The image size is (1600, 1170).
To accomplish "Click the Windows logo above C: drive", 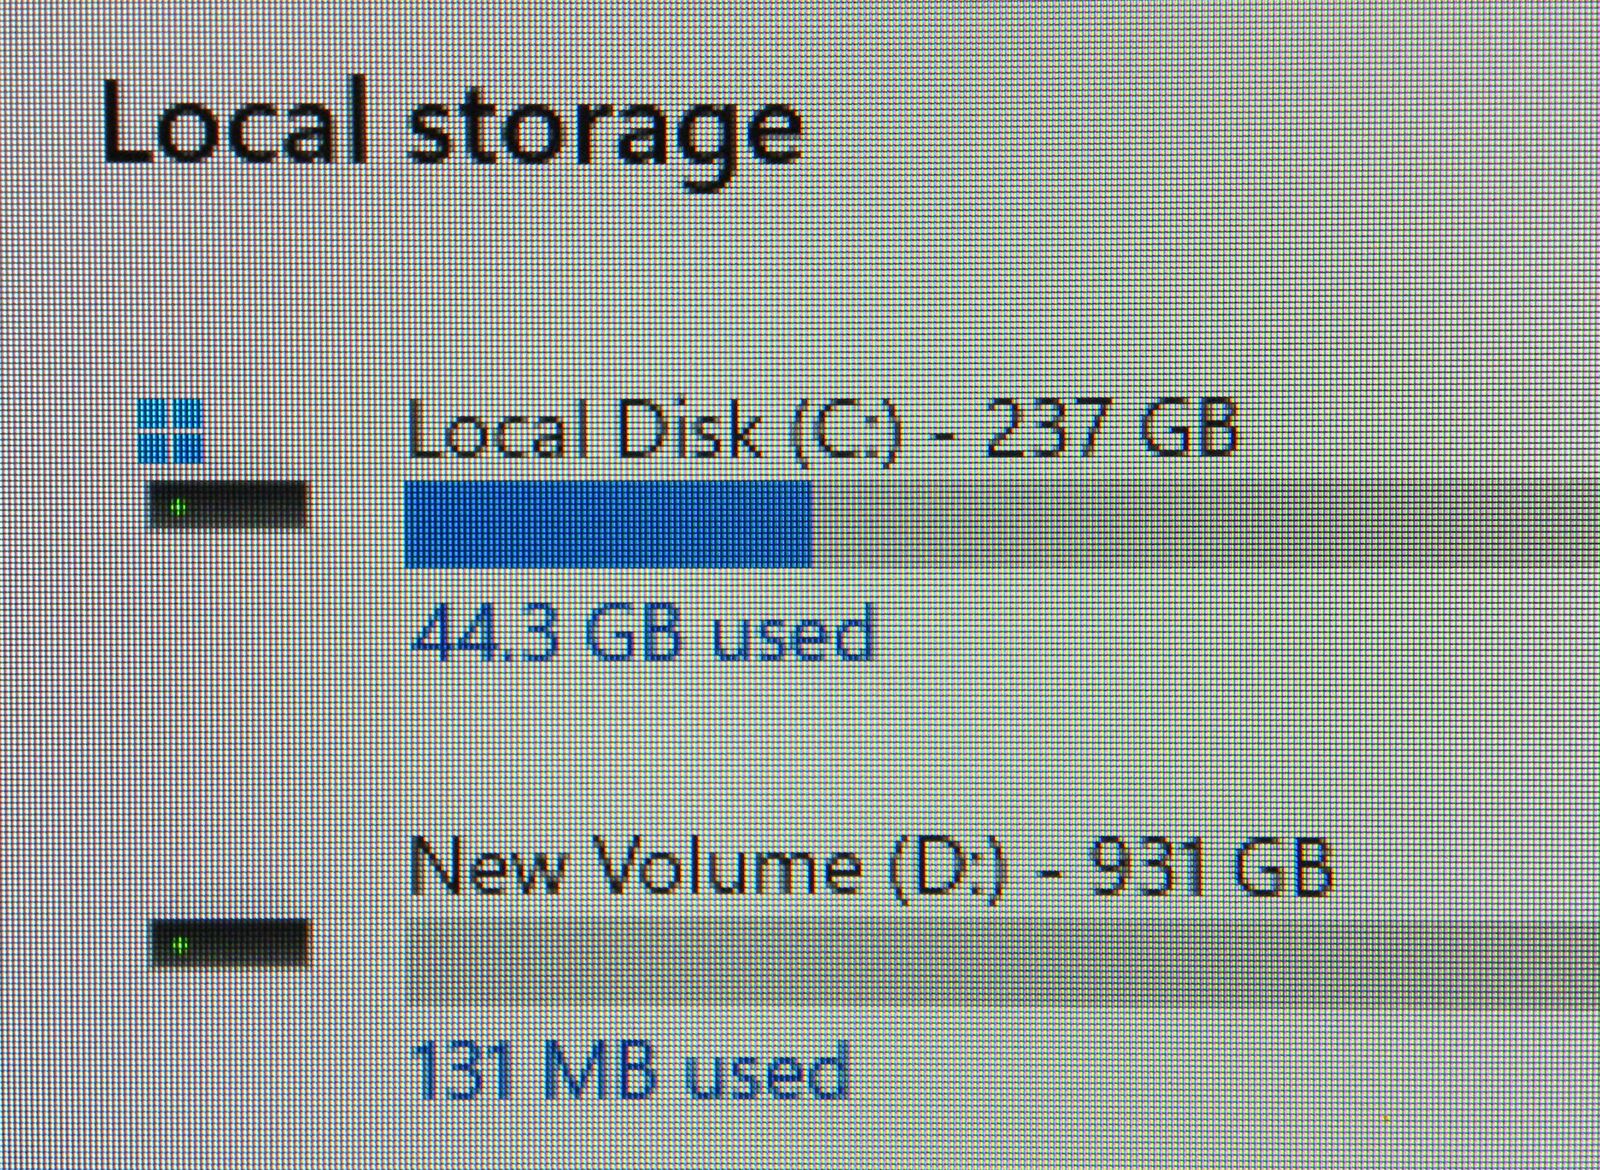I will [170, 430].
